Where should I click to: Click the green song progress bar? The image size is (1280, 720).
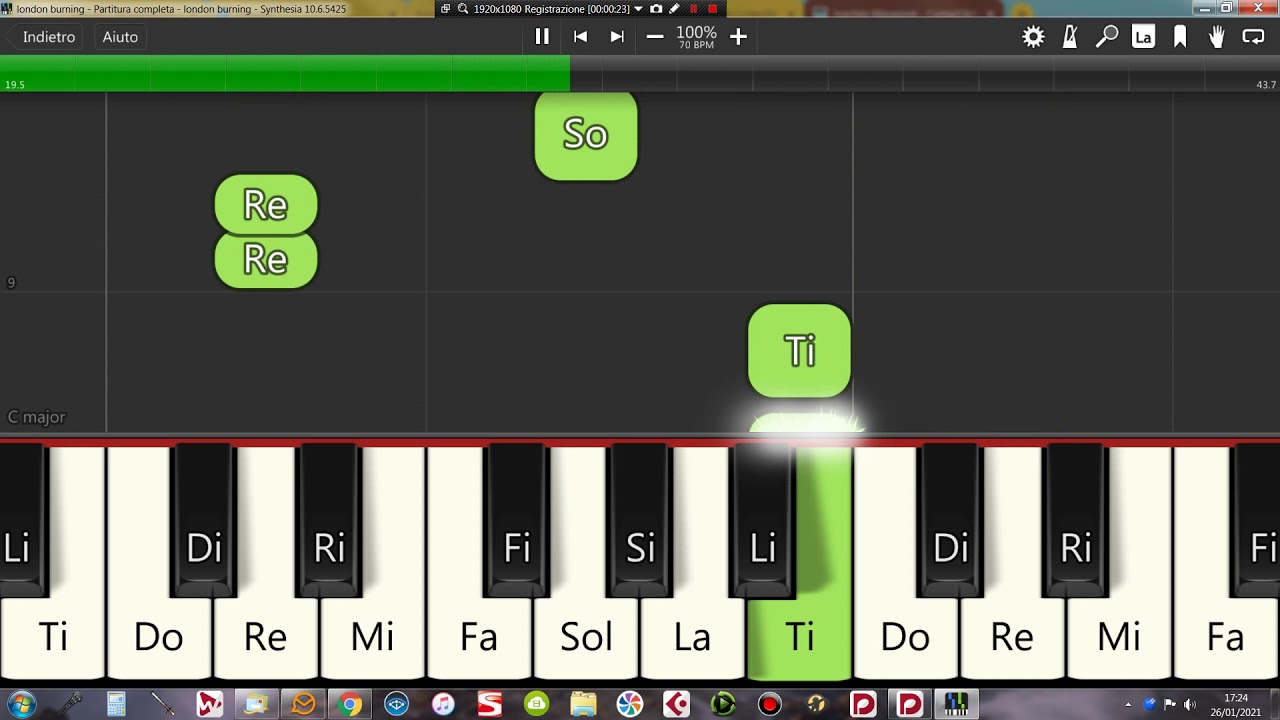[x=285, y=73]
